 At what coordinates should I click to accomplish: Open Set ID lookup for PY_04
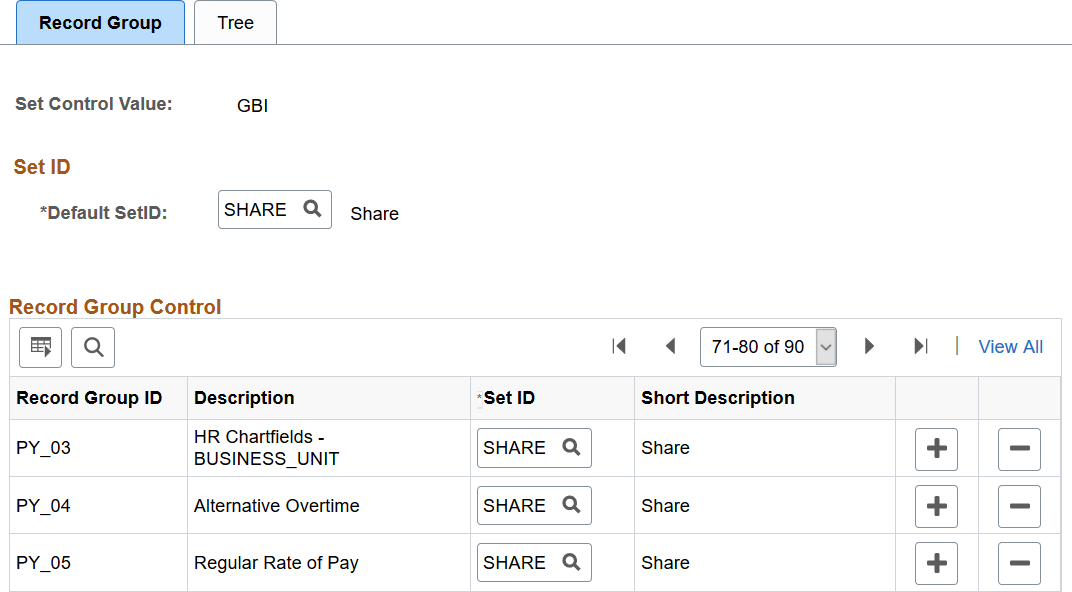(x=572, y=505)
